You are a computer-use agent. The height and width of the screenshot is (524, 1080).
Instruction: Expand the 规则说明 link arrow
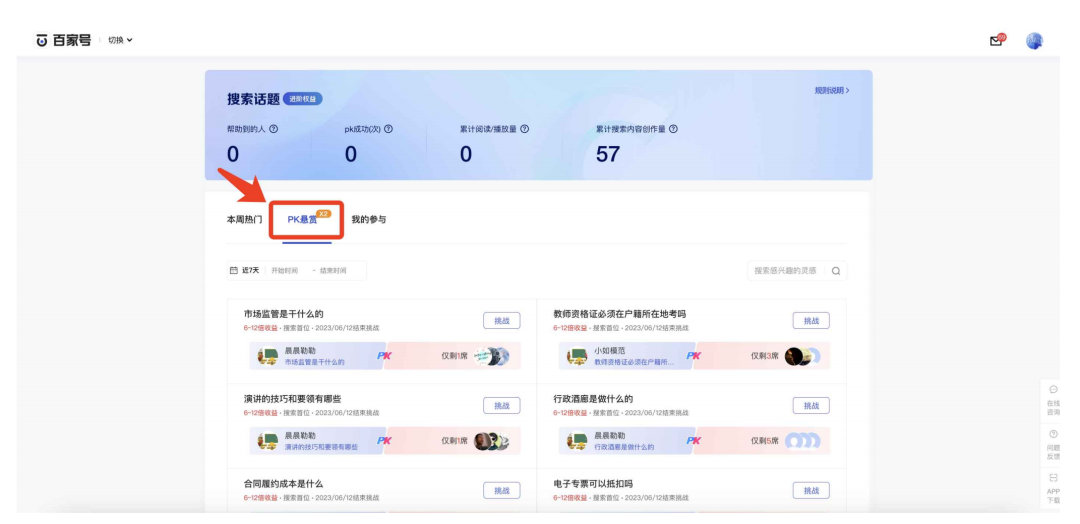832,91
